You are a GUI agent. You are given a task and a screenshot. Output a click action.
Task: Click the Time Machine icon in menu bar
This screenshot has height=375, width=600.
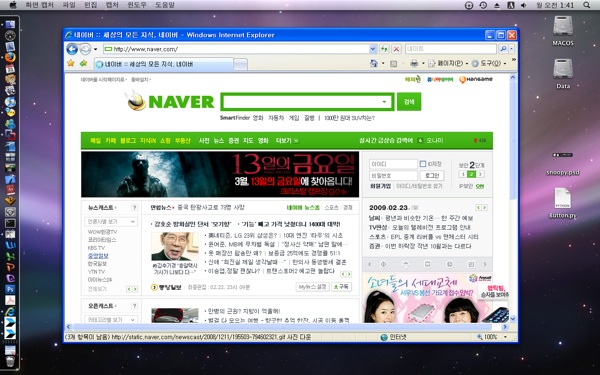coord(483,5)
